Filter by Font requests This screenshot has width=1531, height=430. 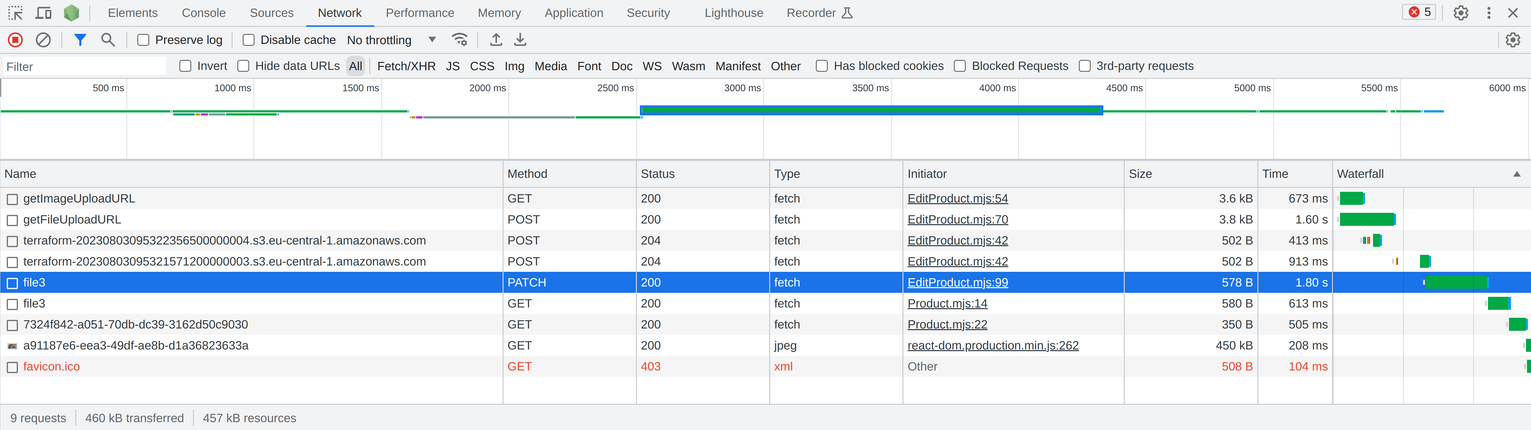click(589, 66)
